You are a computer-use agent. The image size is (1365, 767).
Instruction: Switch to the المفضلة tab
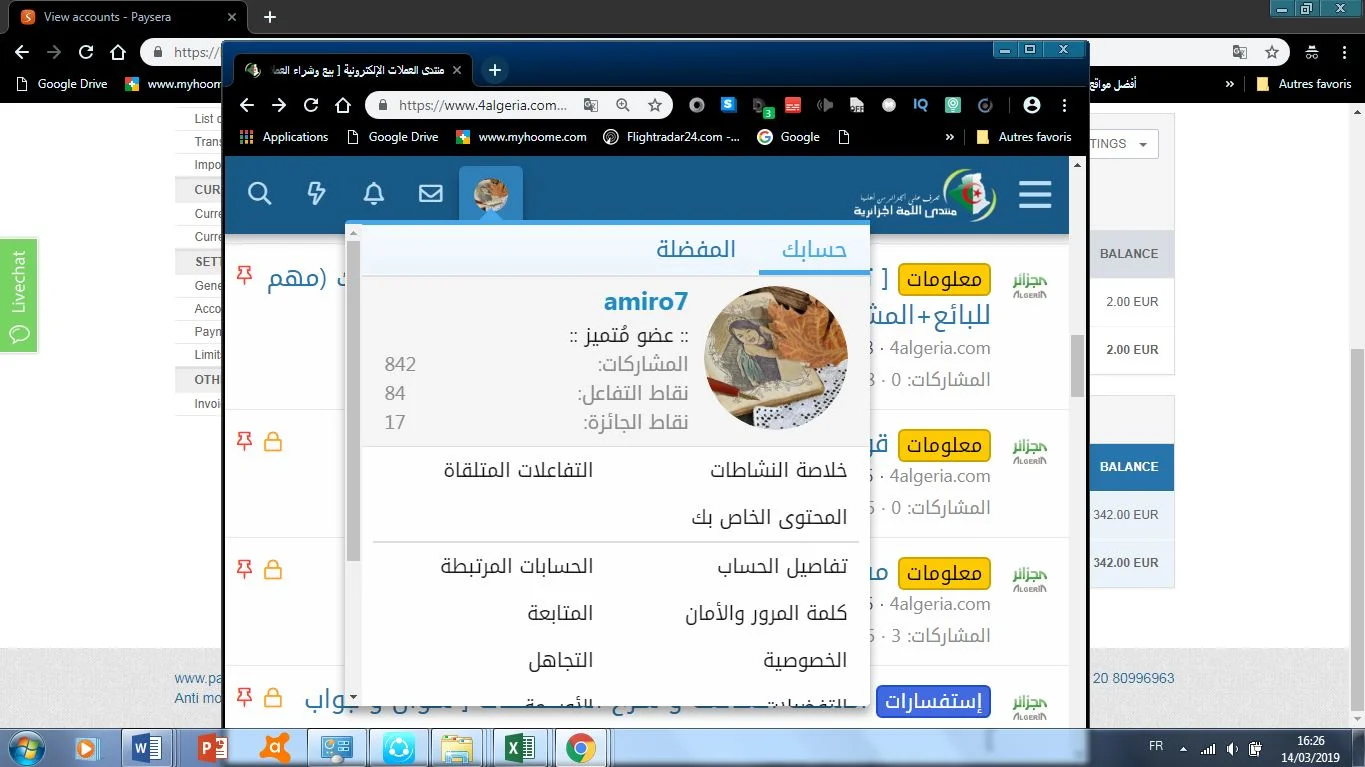pyautogui.click(x=696, y=249)
